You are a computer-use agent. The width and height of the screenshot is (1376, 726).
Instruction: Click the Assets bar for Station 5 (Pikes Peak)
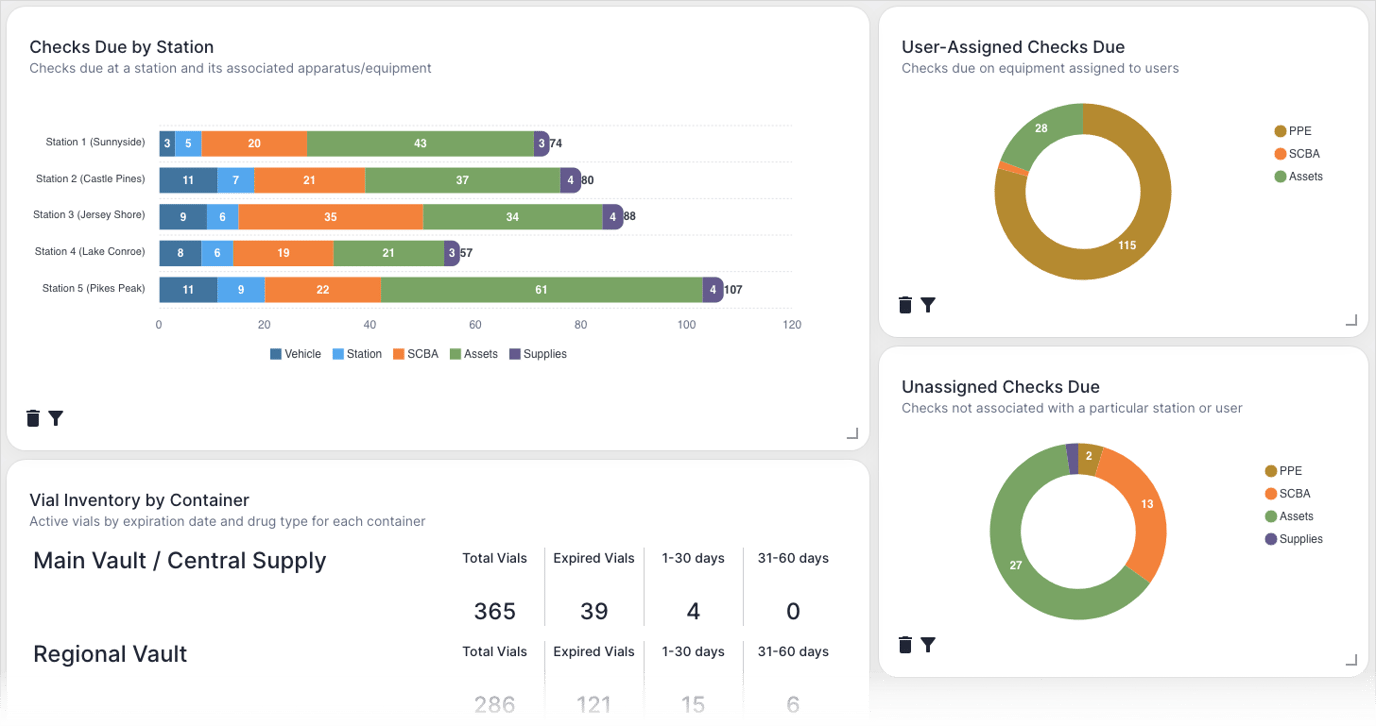[541, 289]
